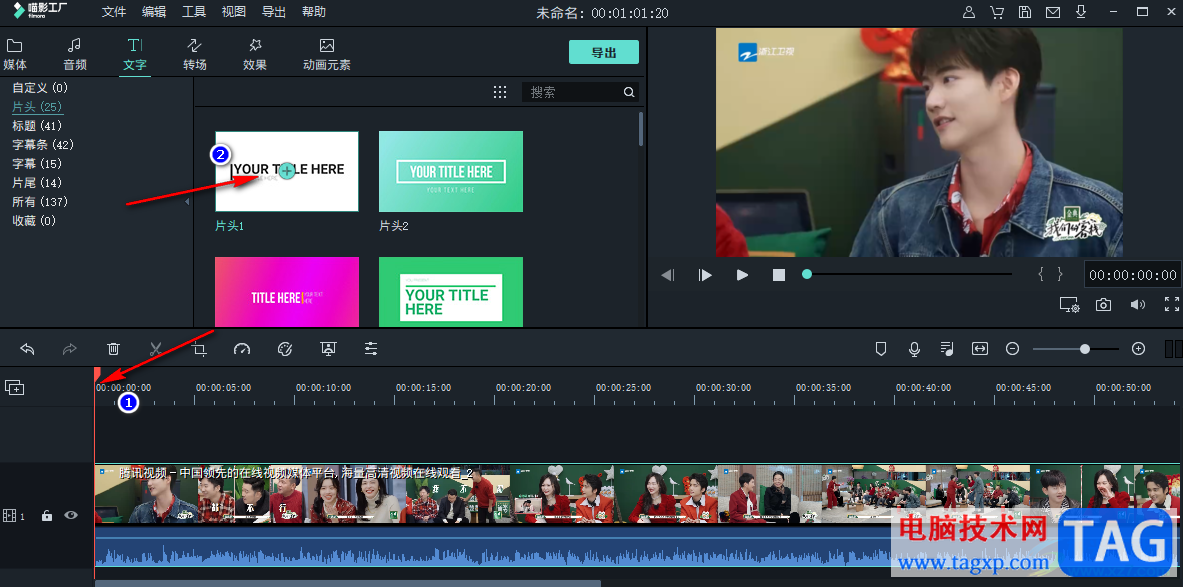Select the 片尾 (14) category

point(38,183)
